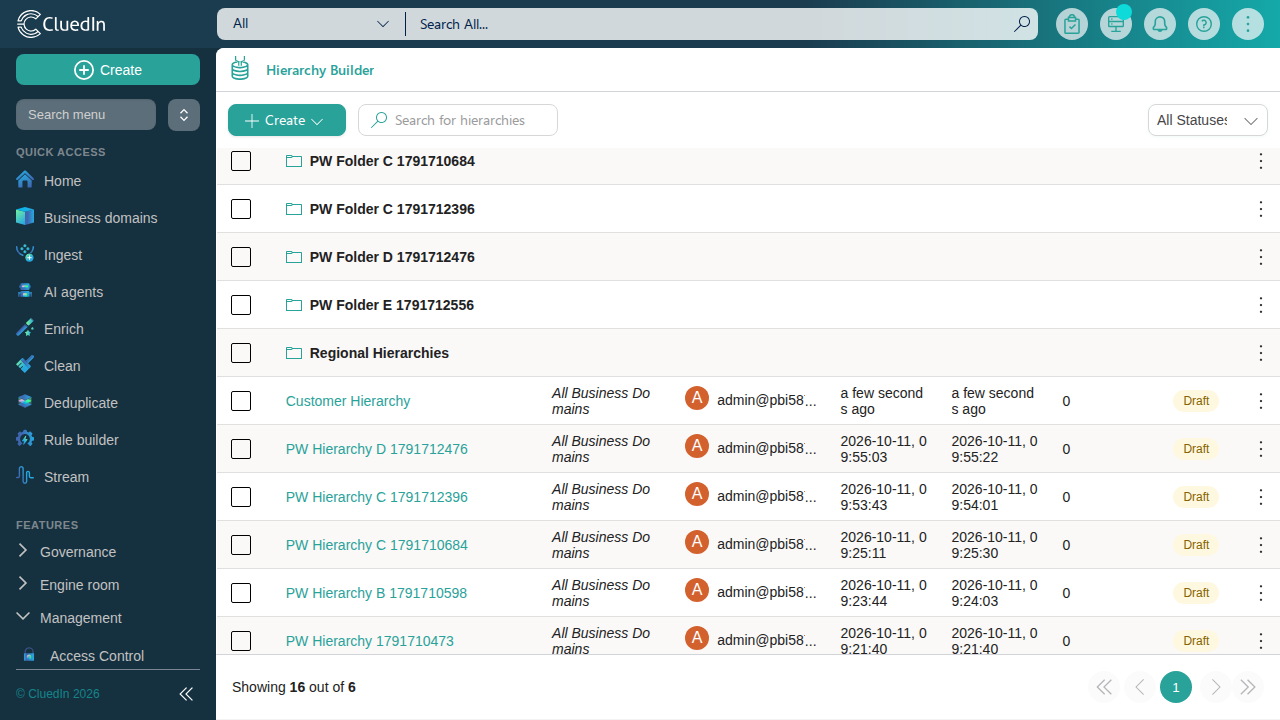Image resolution: width=1280 pixels, height=720 pixels.
Task: Open the All Statuses filter dropdown
Action: coord(1208,120)
